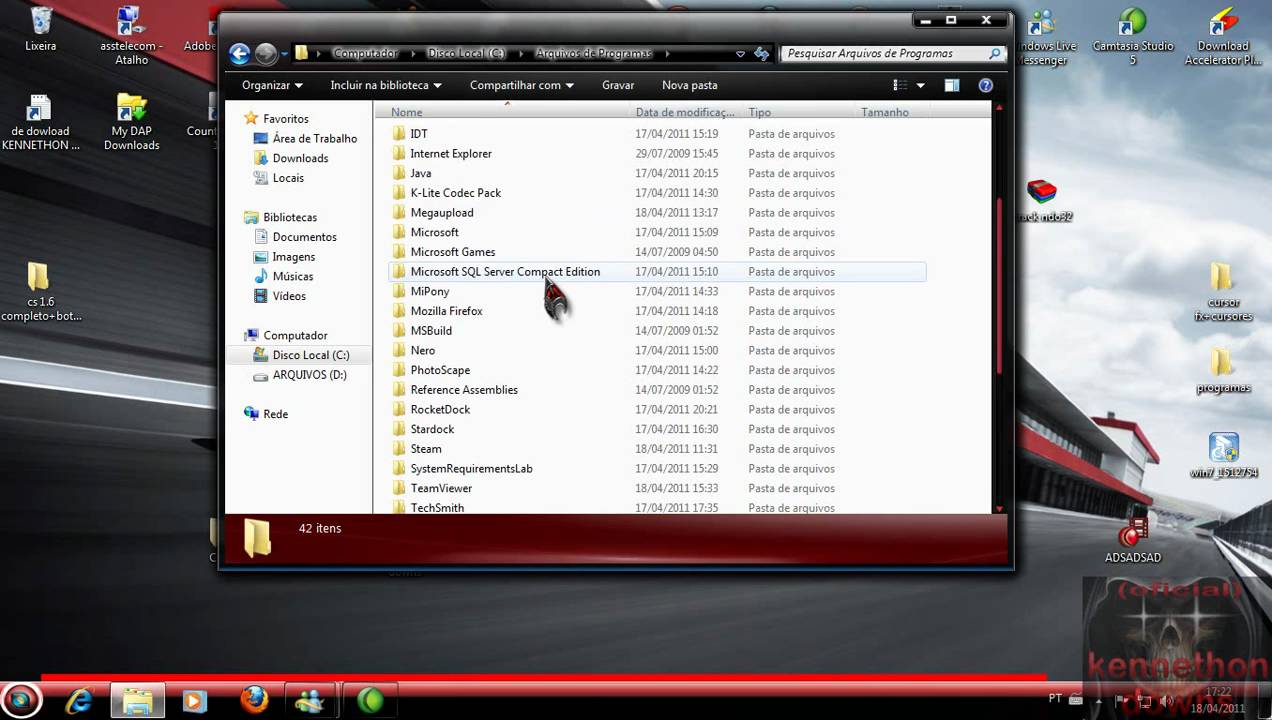Select Locais in navigation pane

coord(278,178)
